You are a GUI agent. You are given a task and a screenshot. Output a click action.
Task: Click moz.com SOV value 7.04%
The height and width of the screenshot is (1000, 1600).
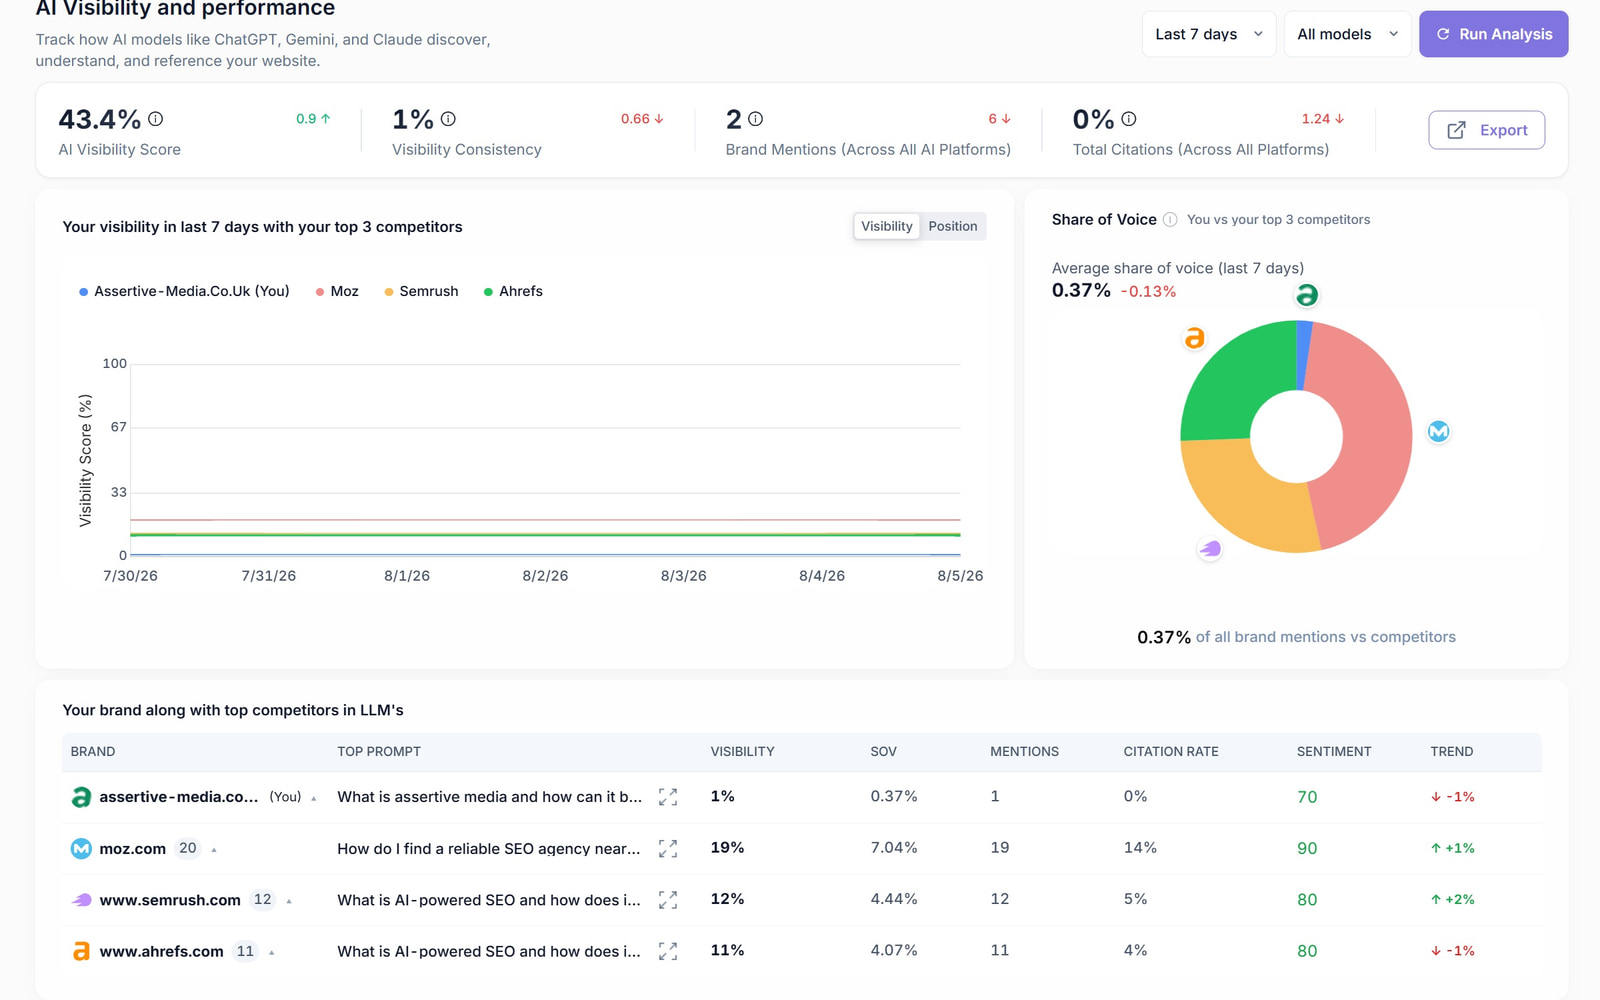pyautogui.click(x=894, y=848)
